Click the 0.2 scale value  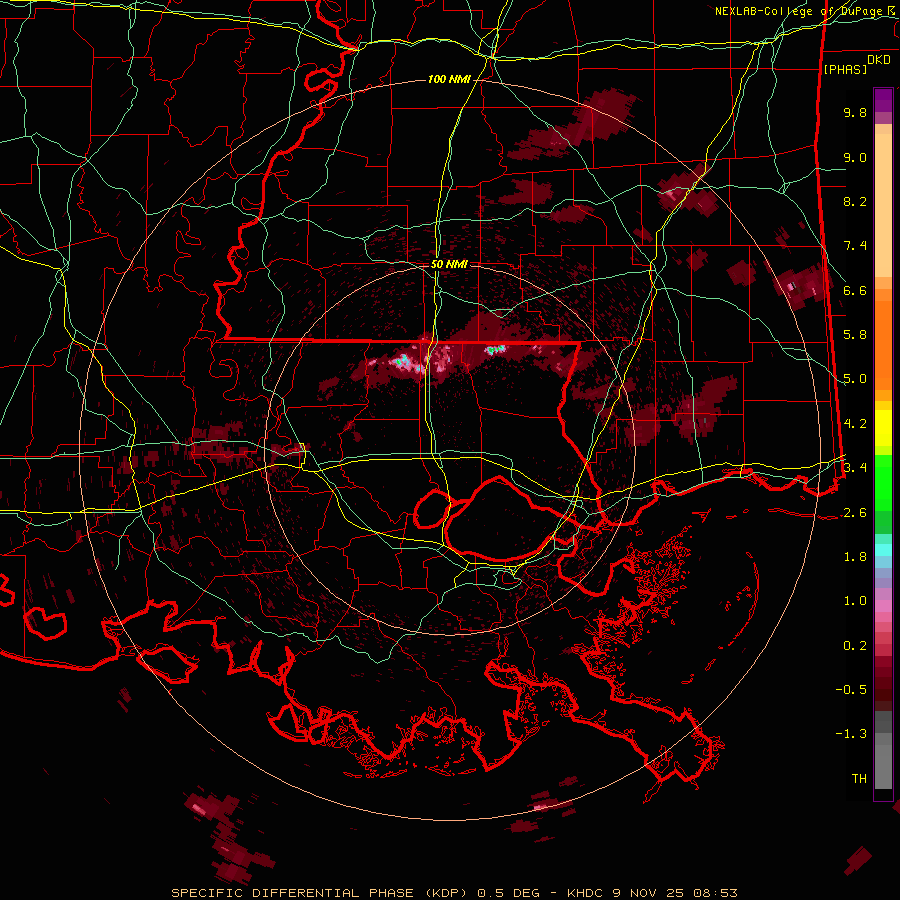coord(855,646)
